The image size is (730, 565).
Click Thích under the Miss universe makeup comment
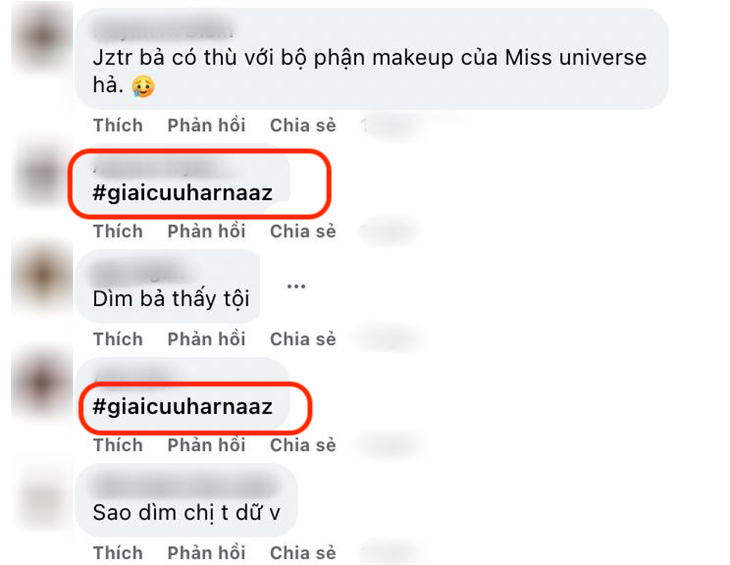(118, 125)
